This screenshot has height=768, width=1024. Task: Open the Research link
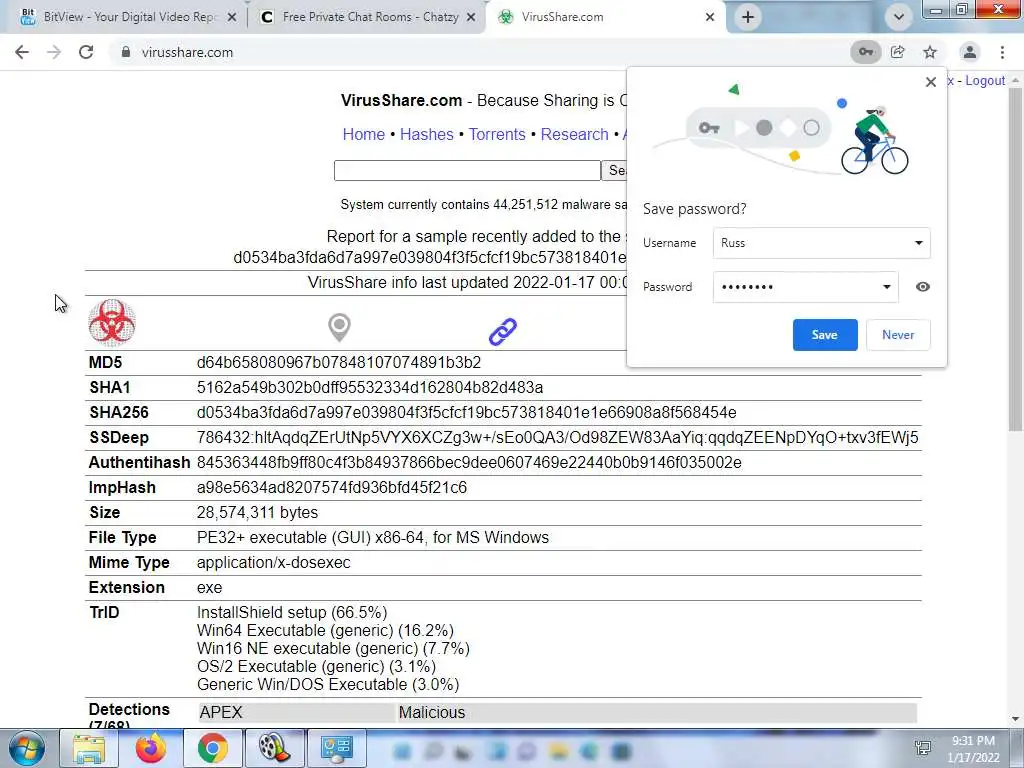pos(575,134)
